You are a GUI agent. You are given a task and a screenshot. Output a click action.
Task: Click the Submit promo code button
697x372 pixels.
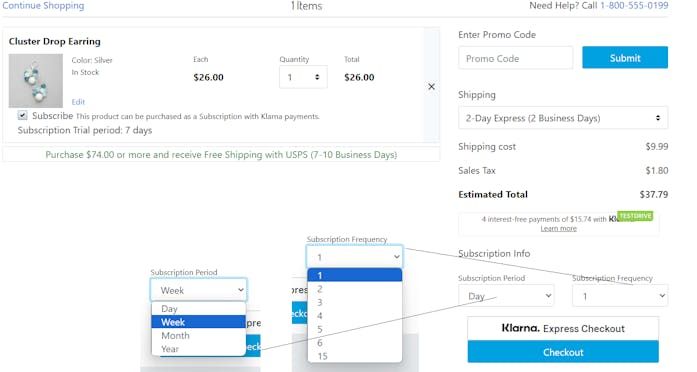(625, 58)
